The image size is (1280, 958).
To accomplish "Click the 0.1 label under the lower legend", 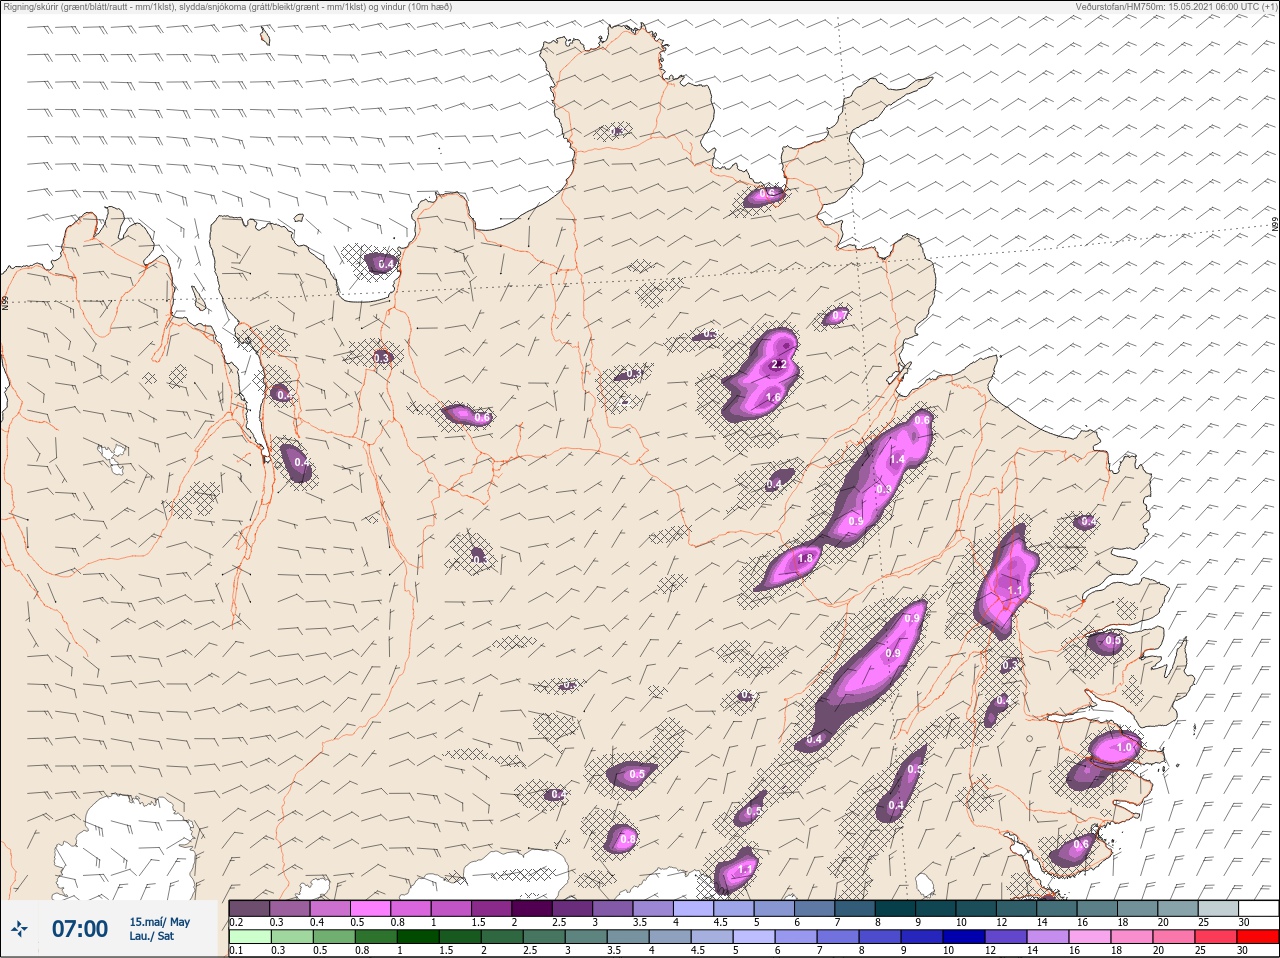I will click(236, 950).
